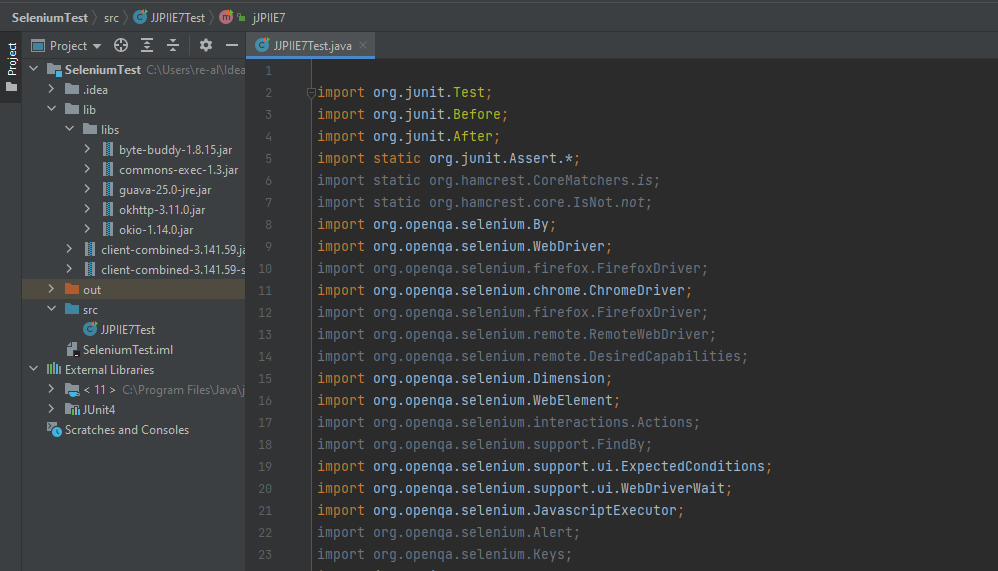
Task: Click the org.junit.Test import line
Action: pyautogui.click(x=405, y=92)
